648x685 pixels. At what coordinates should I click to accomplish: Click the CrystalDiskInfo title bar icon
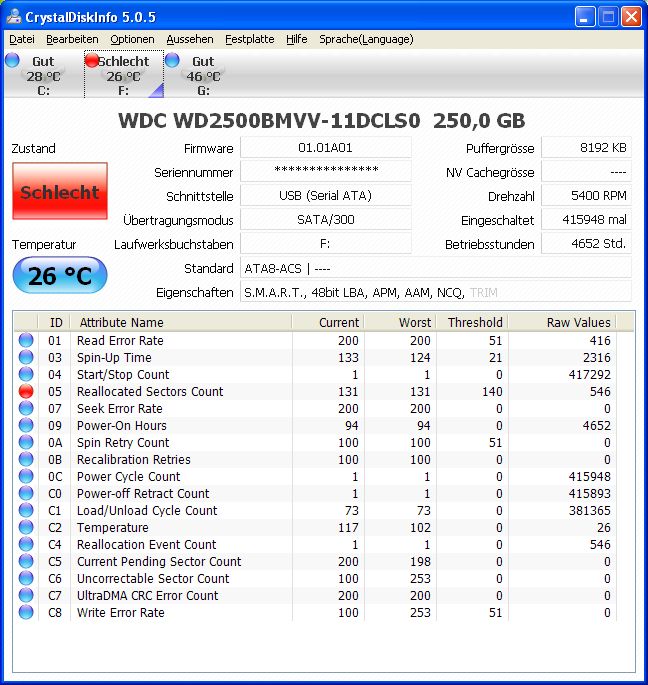(14, 17)
